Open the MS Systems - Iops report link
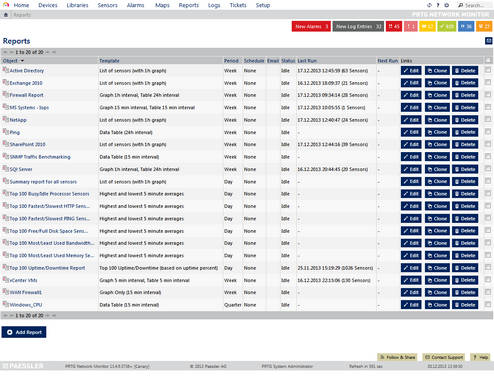The width and height of the screenshot is (494, 390). click(x=29, y=107)
